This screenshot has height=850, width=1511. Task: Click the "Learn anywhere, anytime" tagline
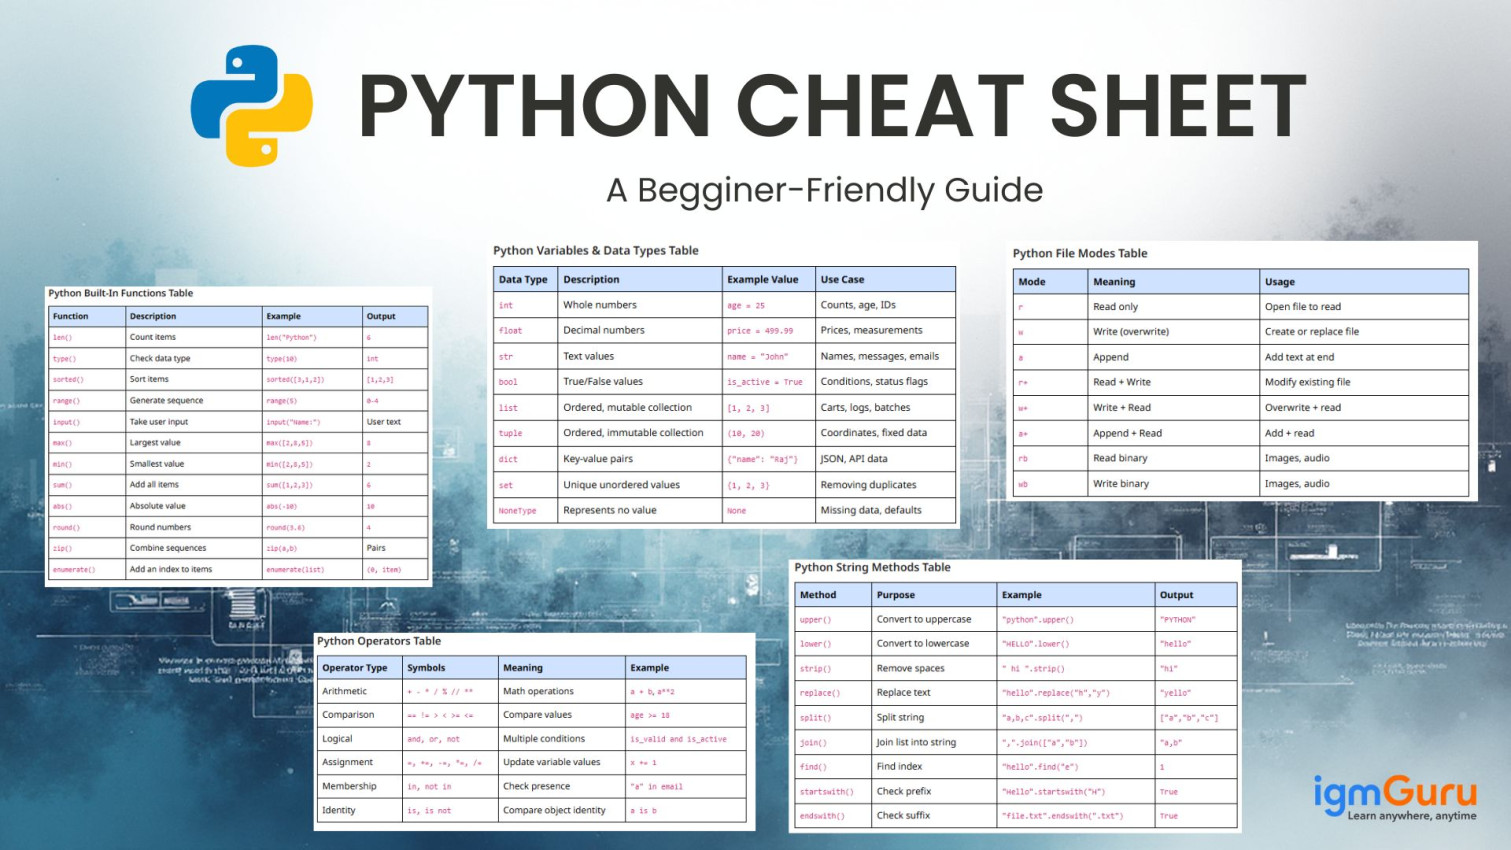click(x=1411, y=816)
